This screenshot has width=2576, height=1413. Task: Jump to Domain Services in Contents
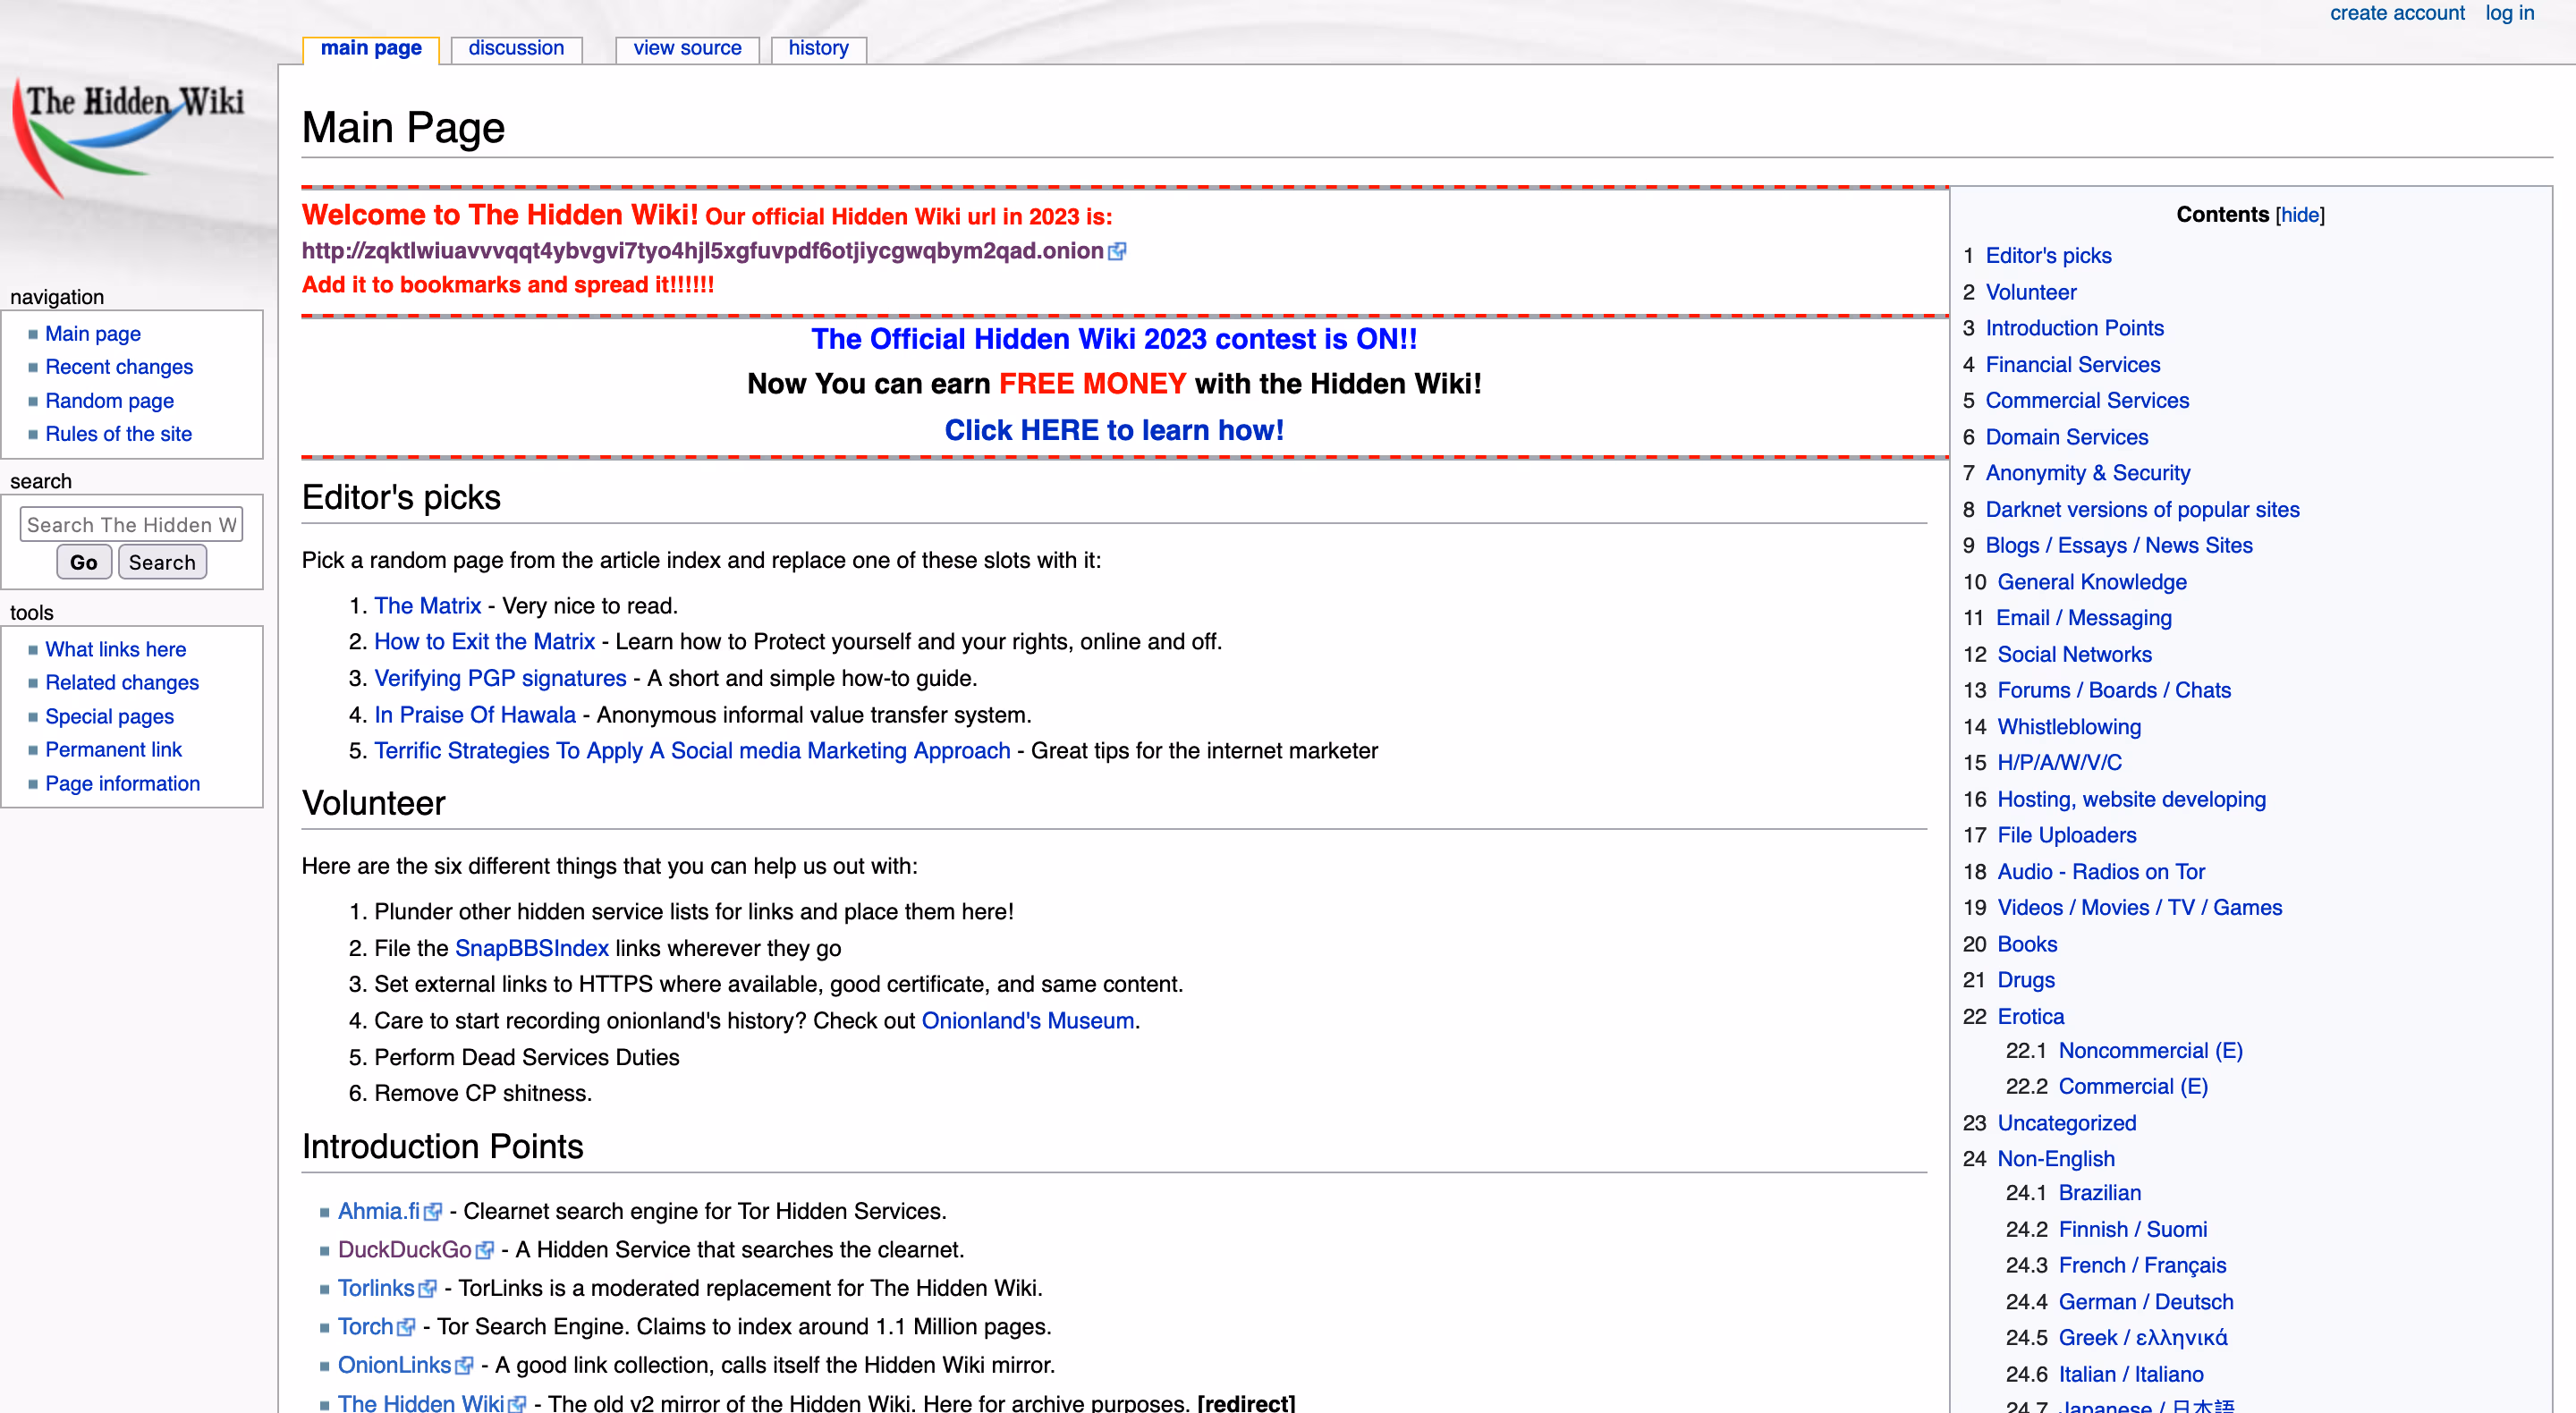2066,438
